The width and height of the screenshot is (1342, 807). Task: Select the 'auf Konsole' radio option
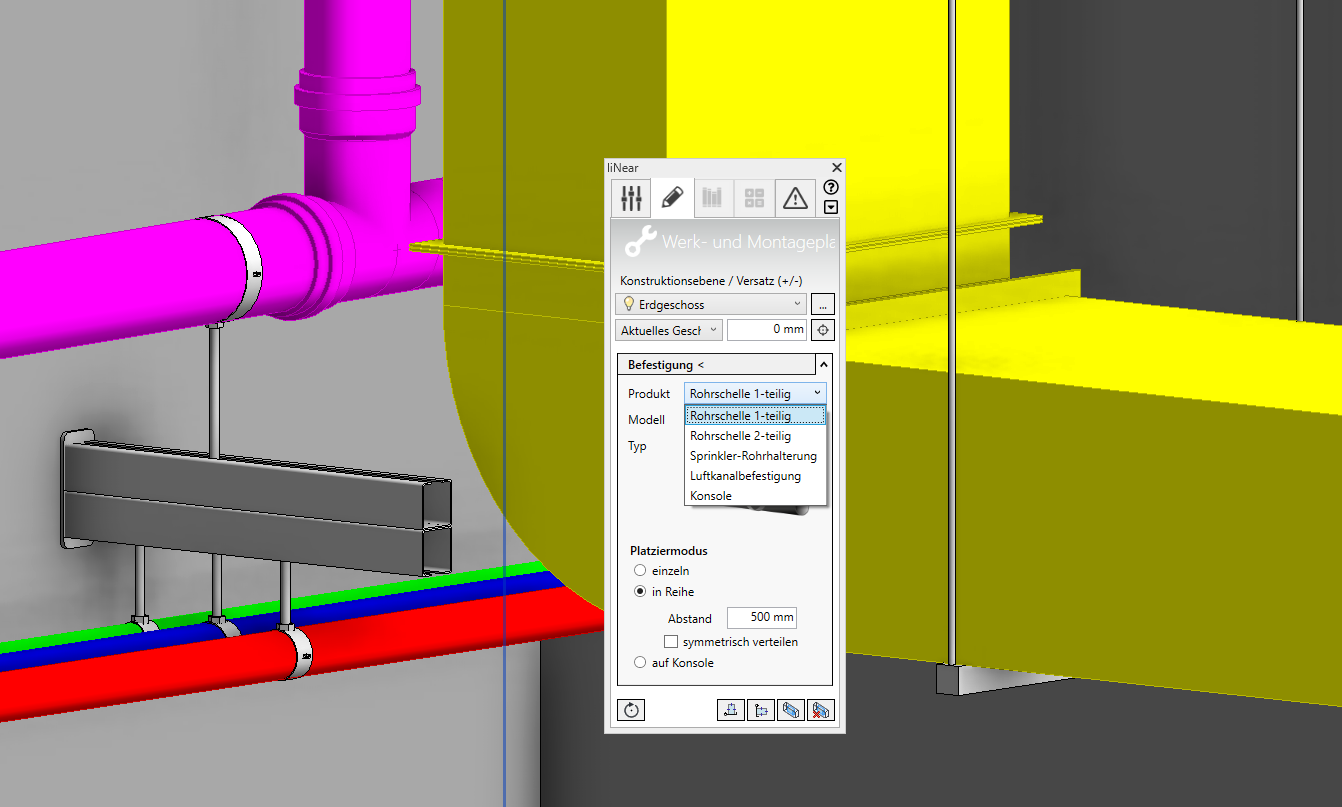pyautogui.click(x=640, y=662)
